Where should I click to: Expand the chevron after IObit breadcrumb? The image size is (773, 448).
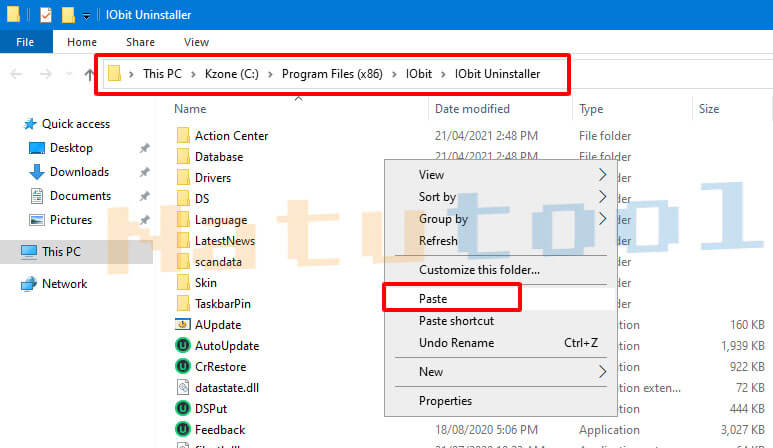(x=443, y=74)
